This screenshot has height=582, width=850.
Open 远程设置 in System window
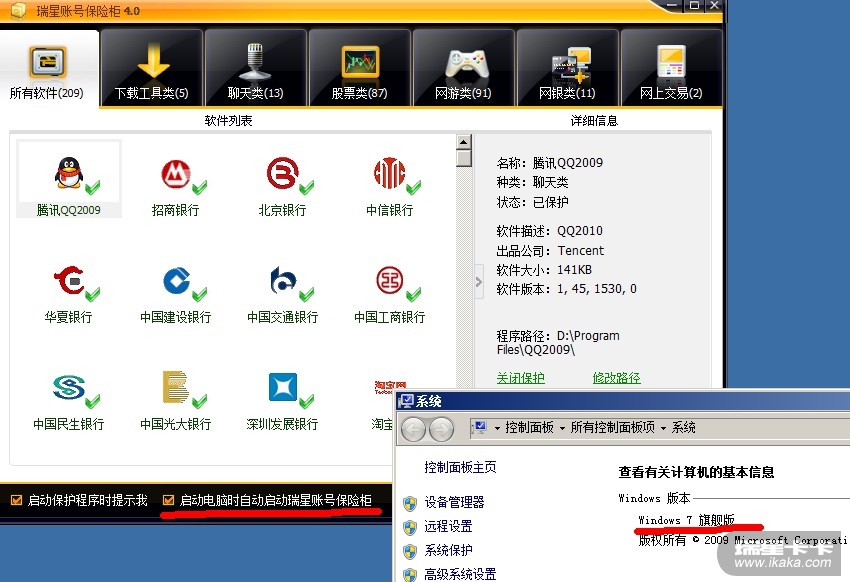point(448,526)
